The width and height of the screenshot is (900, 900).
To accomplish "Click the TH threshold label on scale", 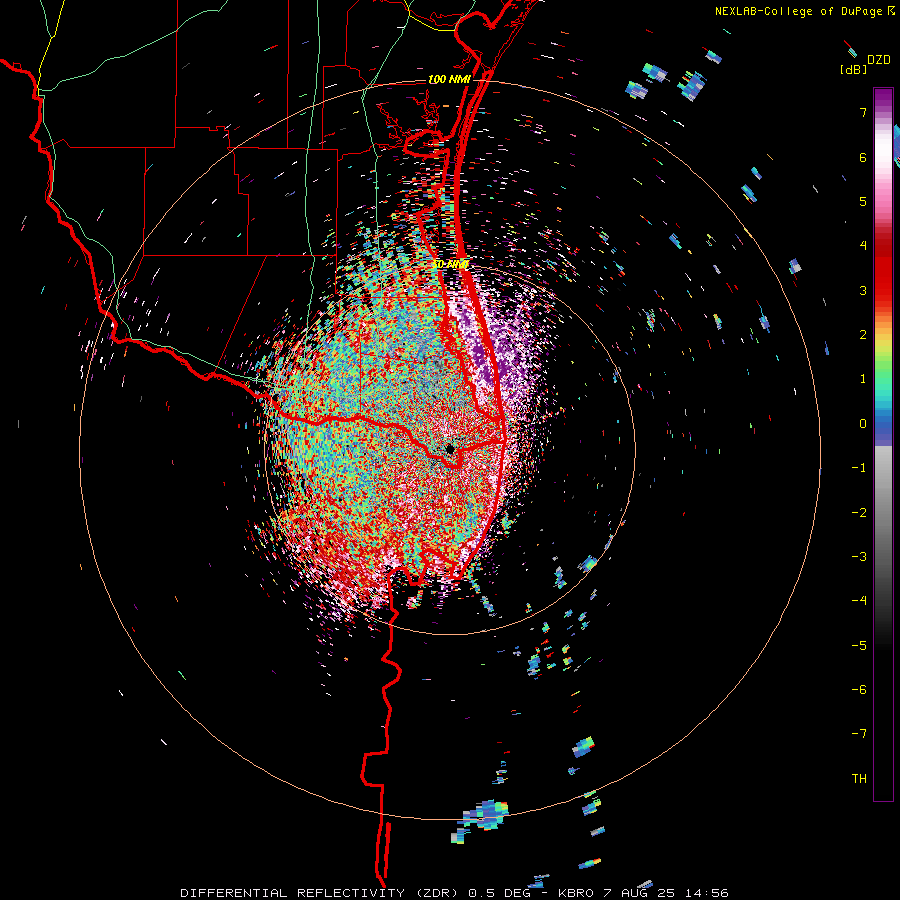I will [859, 778].
